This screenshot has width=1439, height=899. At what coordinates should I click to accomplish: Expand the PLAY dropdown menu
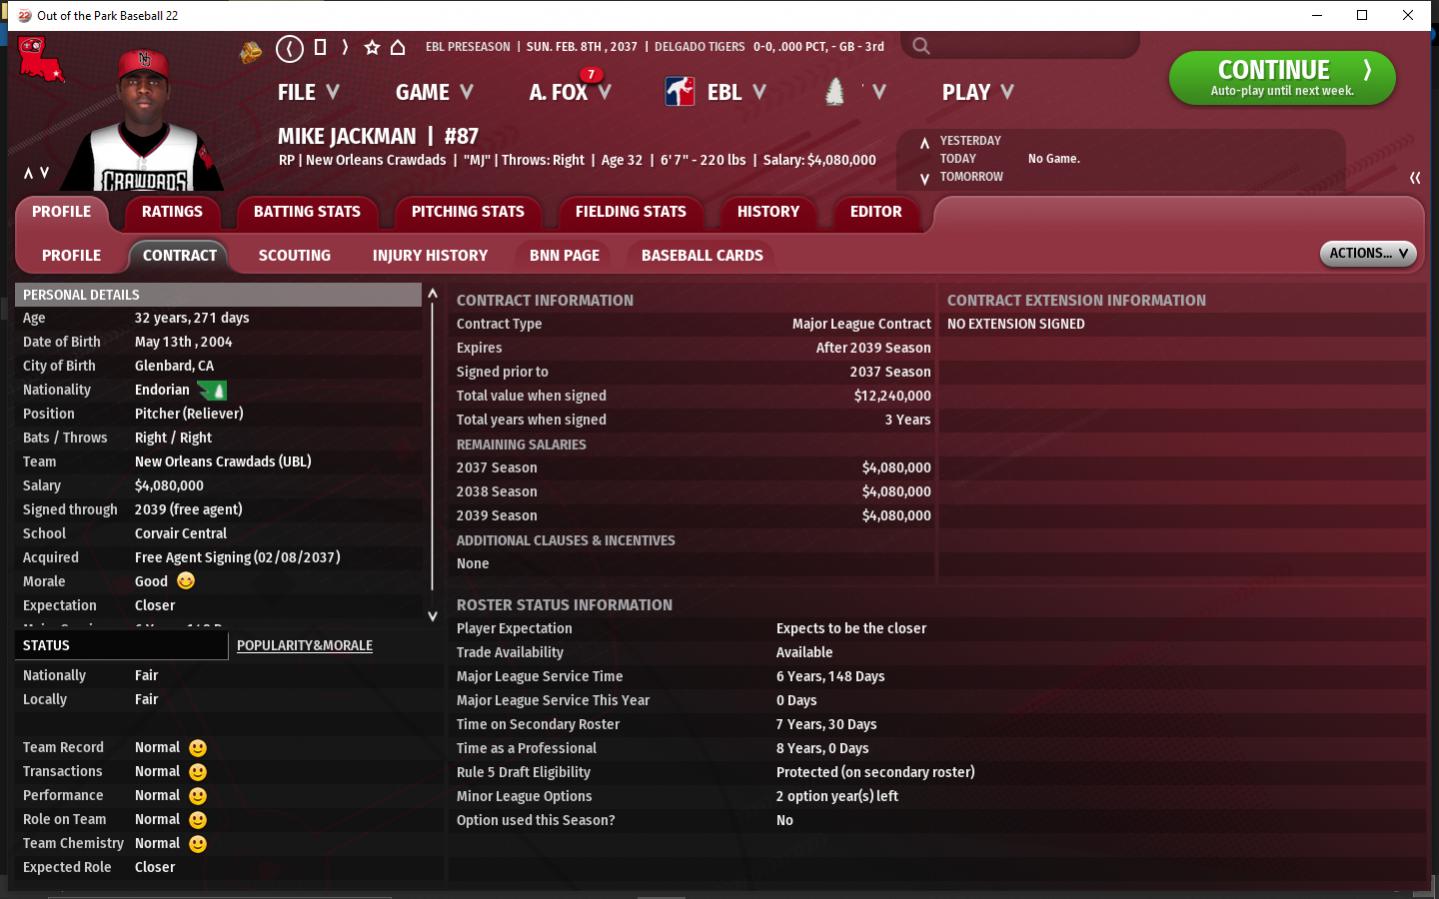point(977,92)
